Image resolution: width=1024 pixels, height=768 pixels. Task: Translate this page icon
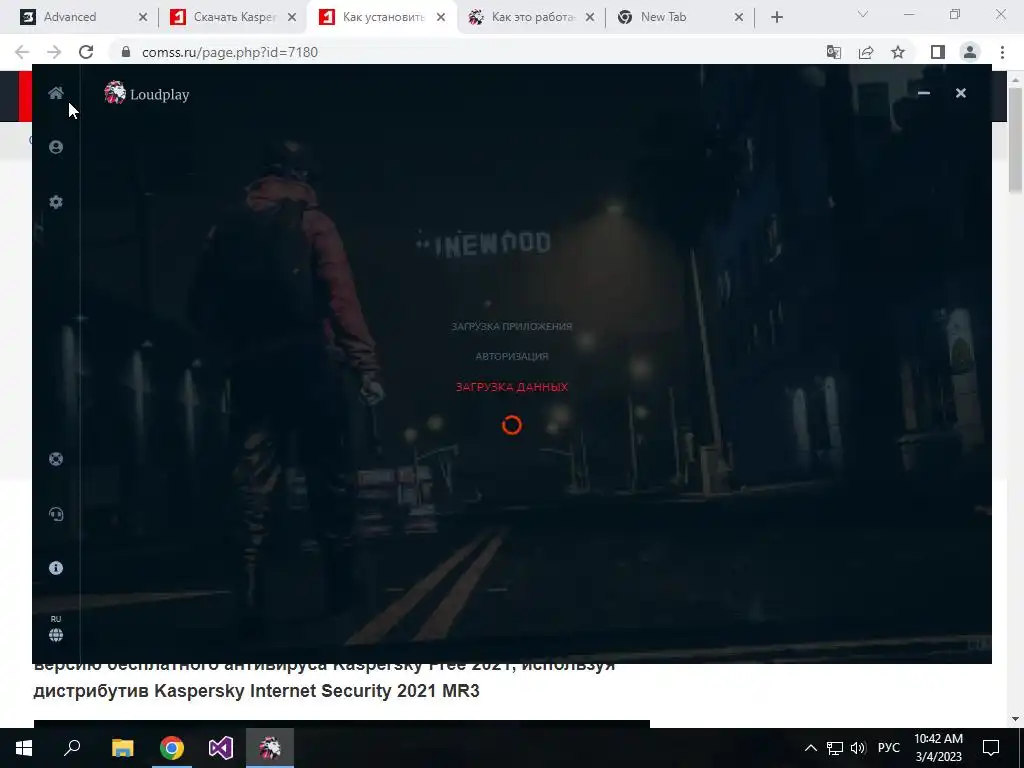(834, 52)
